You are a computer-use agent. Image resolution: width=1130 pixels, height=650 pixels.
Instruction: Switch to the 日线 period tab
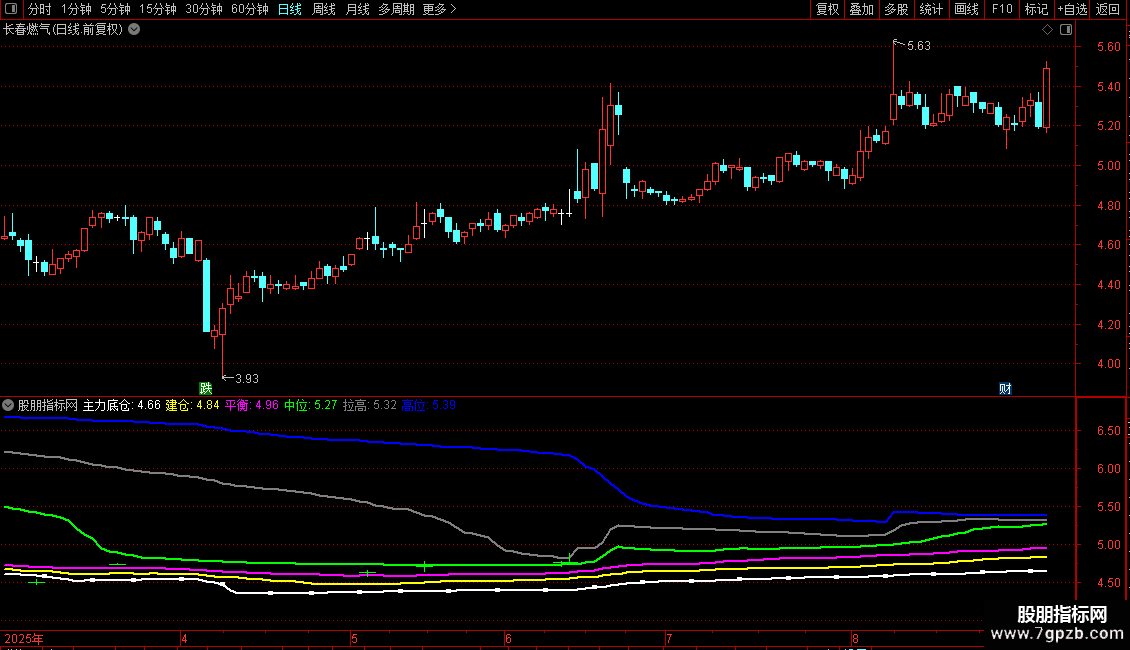point(290,9)
